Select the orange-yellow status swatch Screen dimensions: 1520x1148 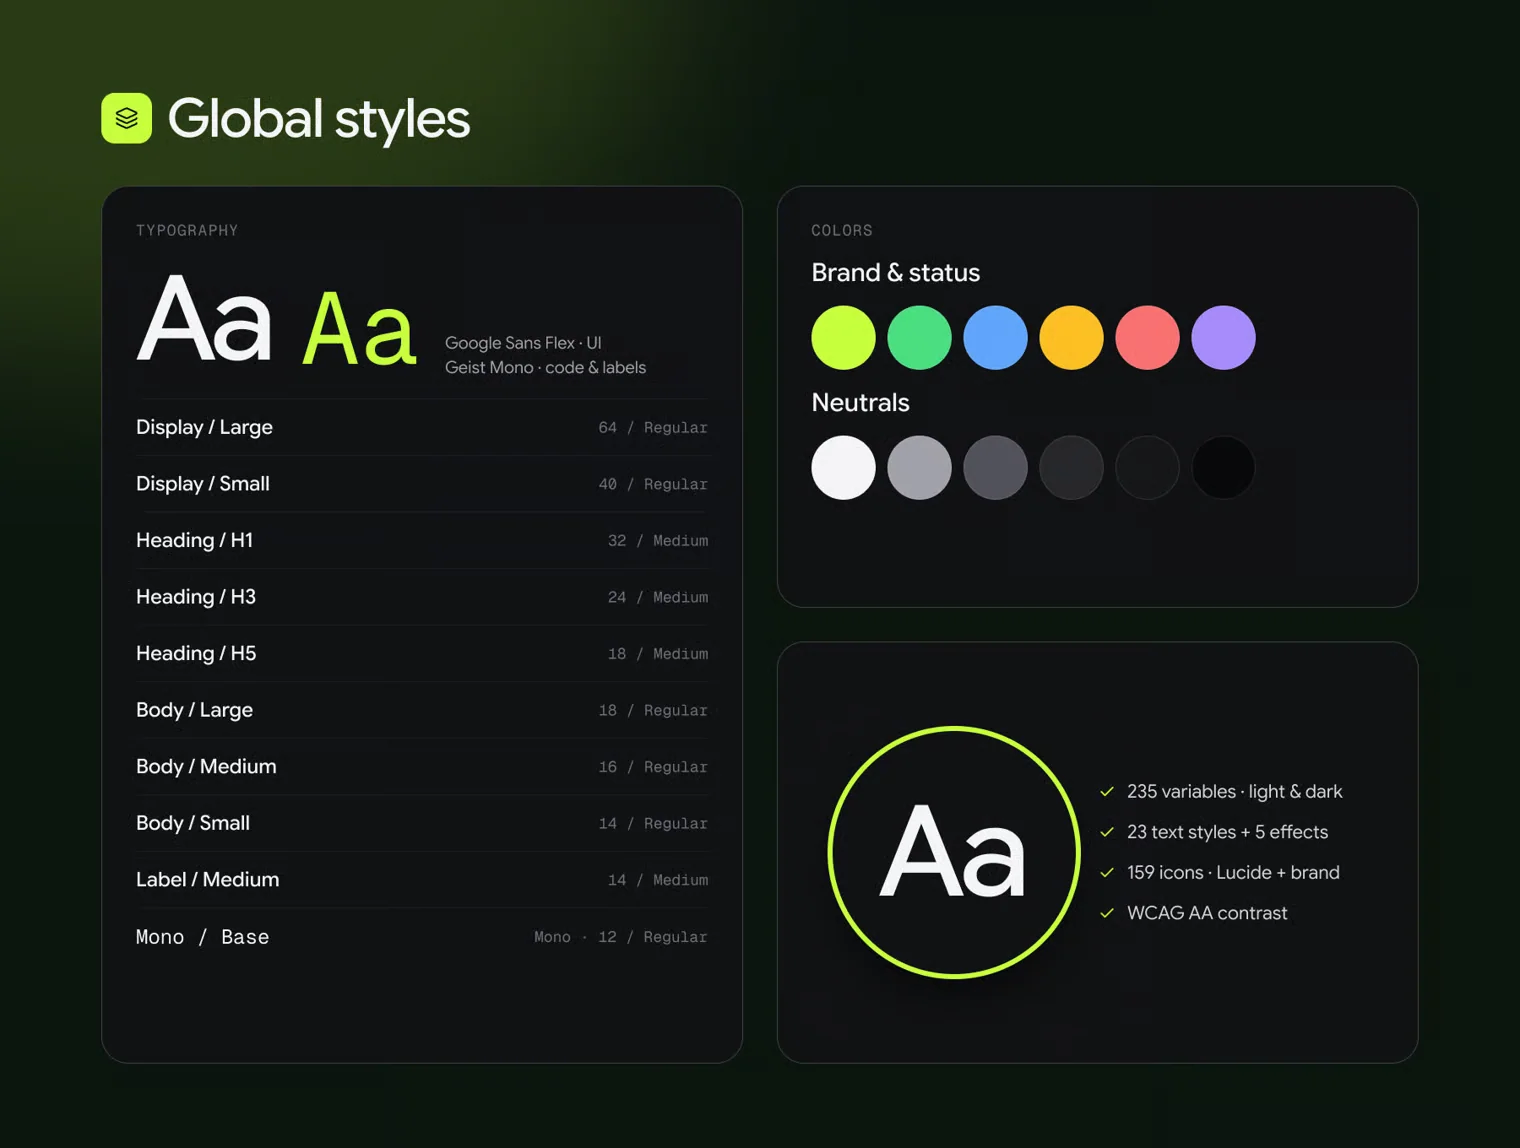[x=1071, y=338]
